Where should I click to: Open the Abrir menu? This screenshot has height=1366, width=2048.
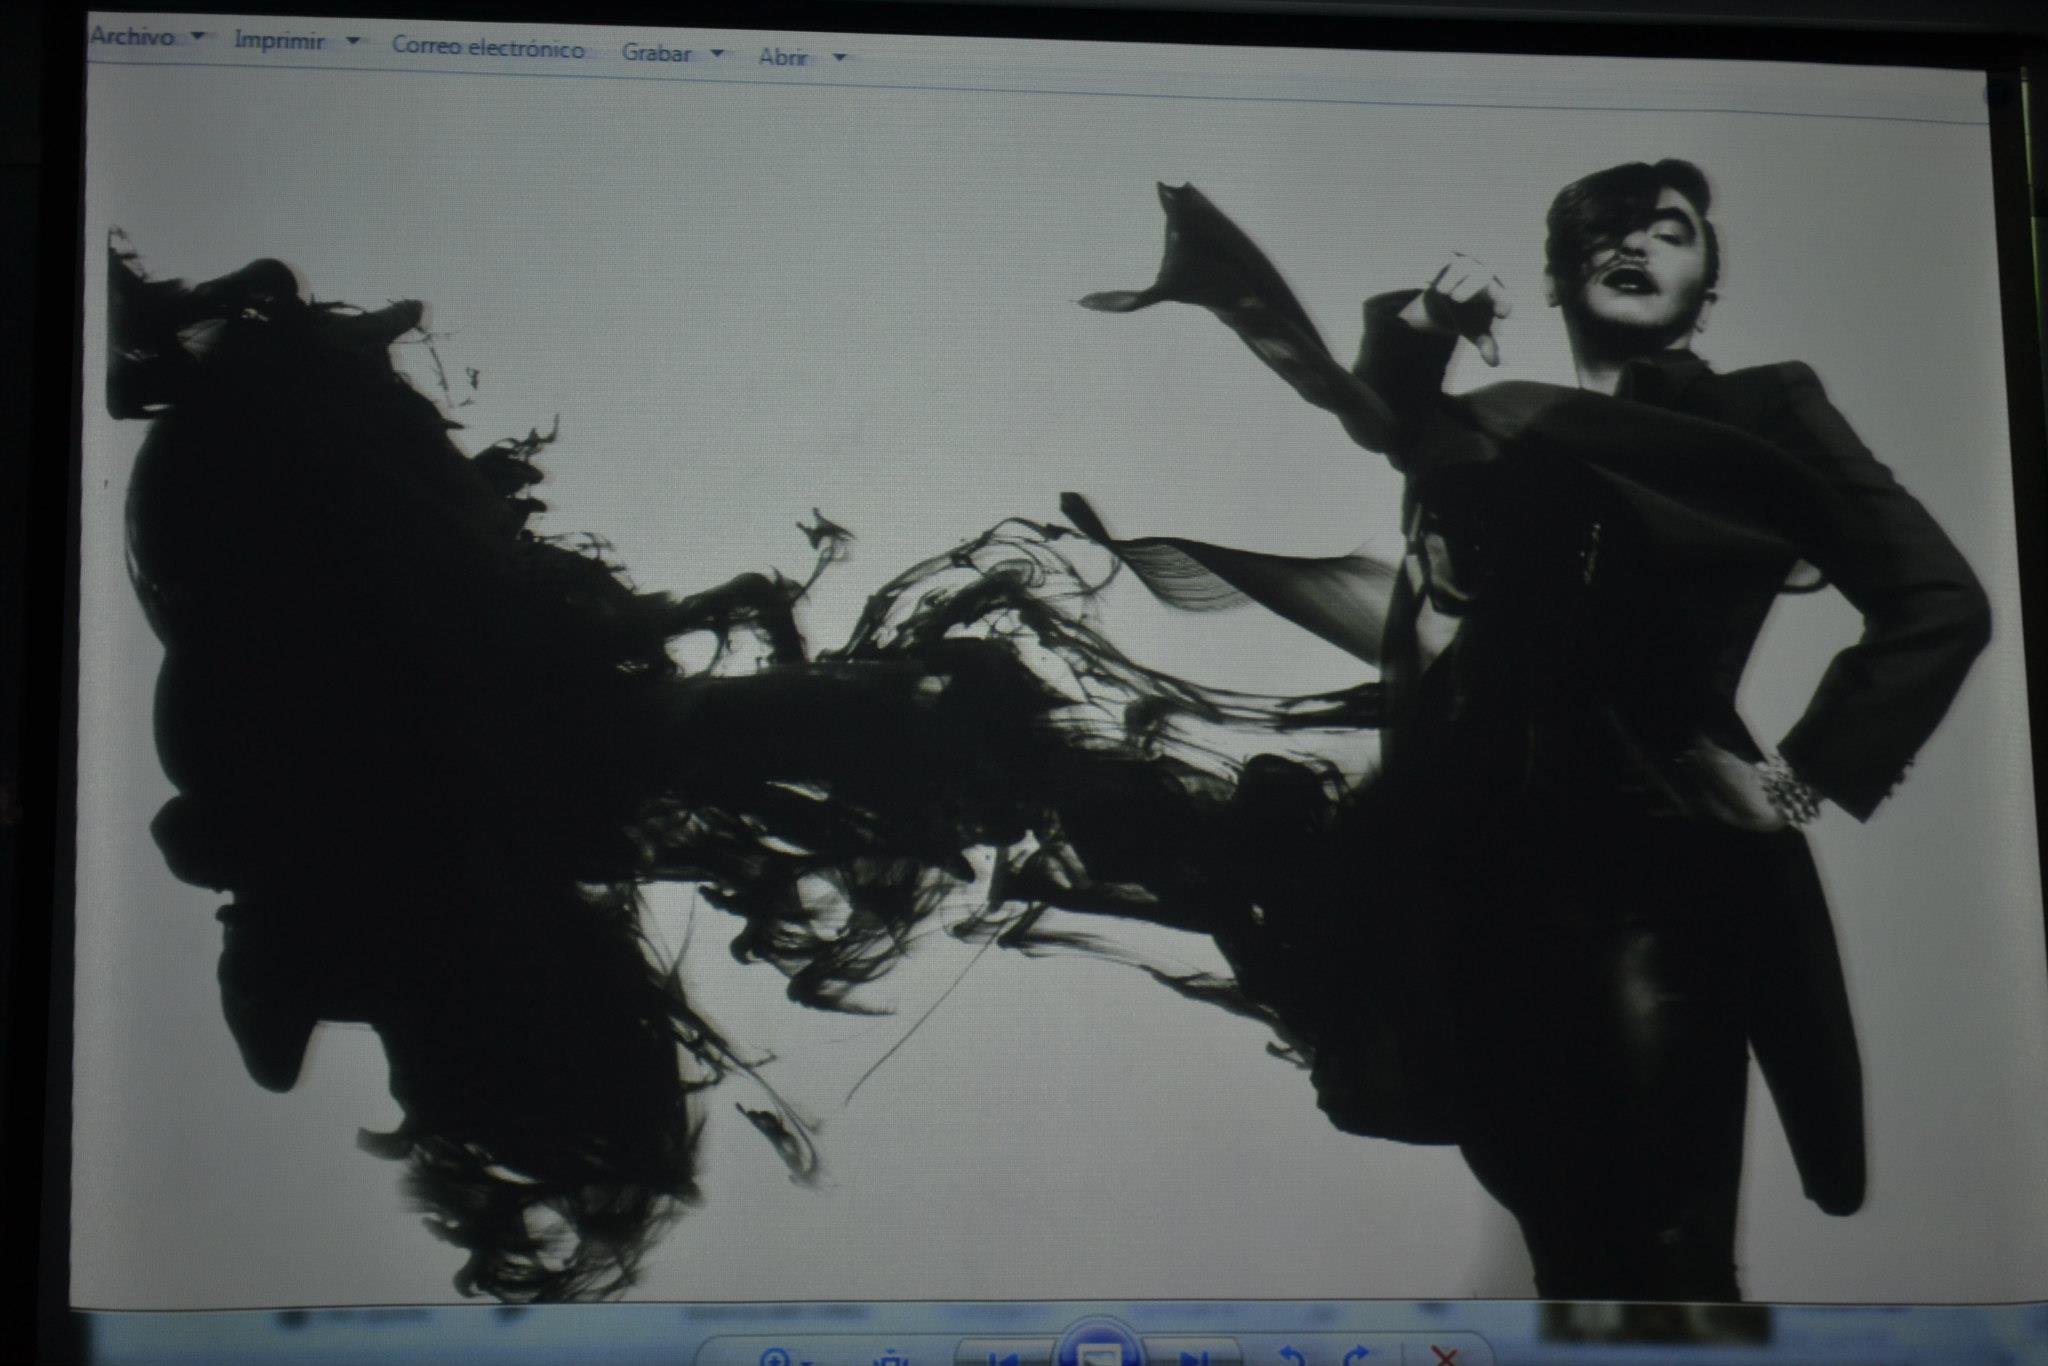[x=783, y=57]
